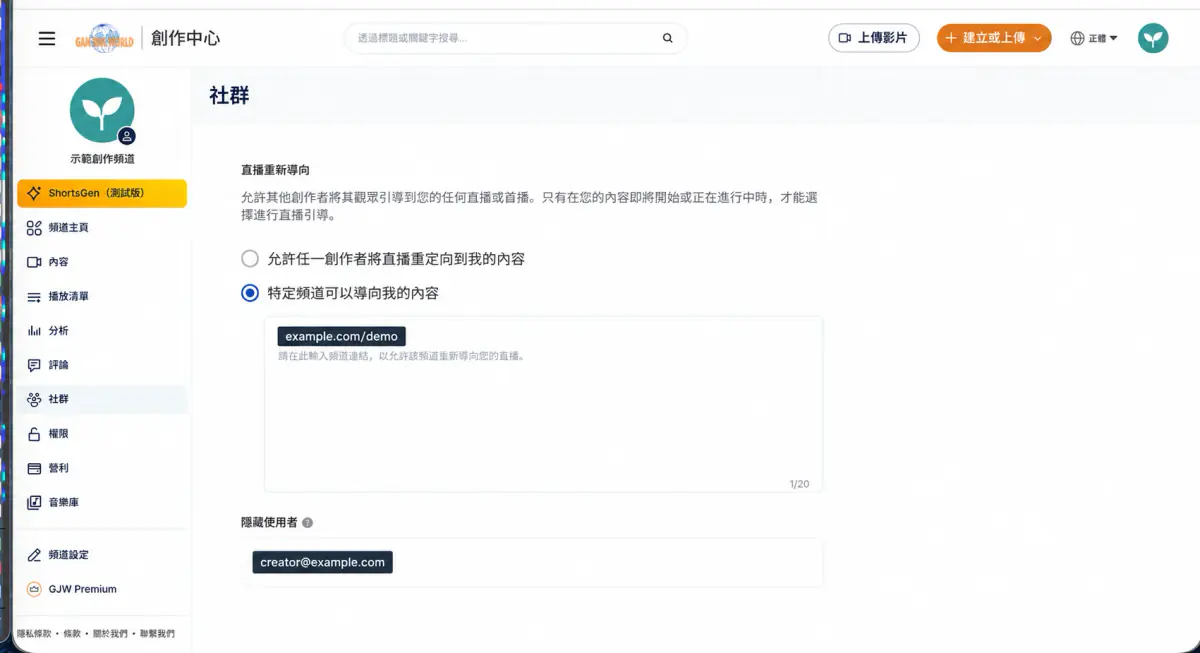
Task: Open 分析 in the sidebar
Action: 102,330
